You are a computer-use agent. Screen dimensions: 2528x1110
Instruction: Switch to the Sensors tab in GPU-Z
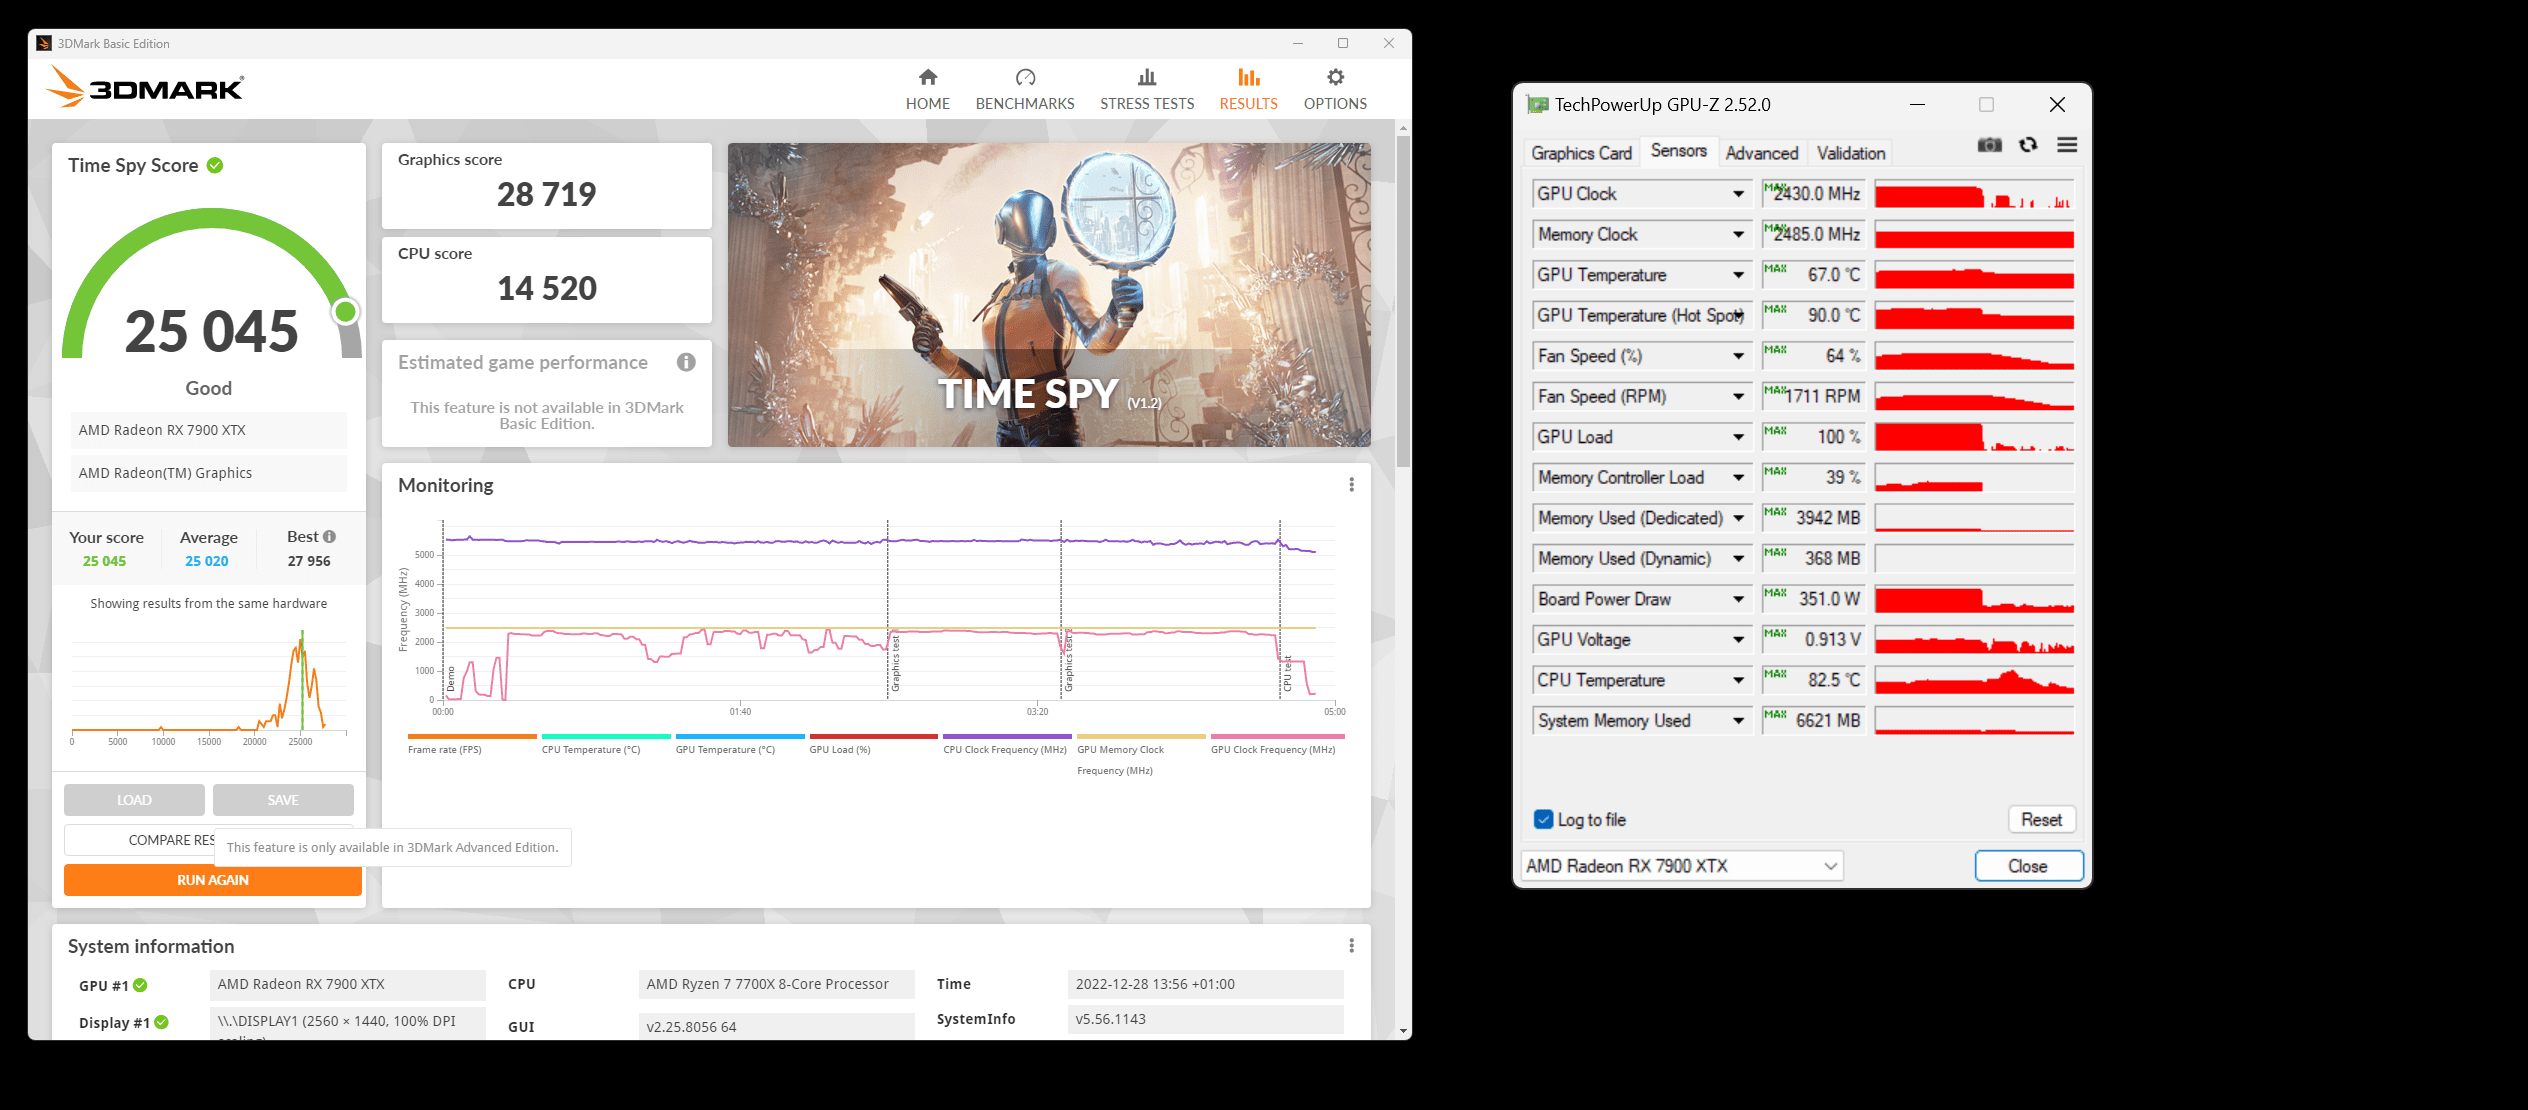[1678, 151]
